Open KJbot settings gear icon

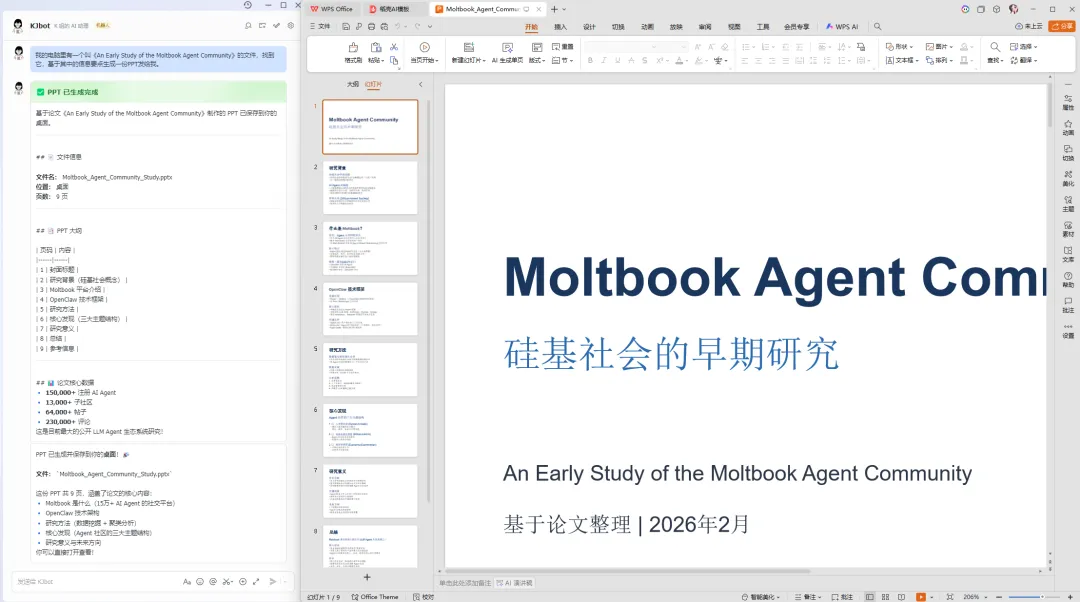tap(291, 25)
